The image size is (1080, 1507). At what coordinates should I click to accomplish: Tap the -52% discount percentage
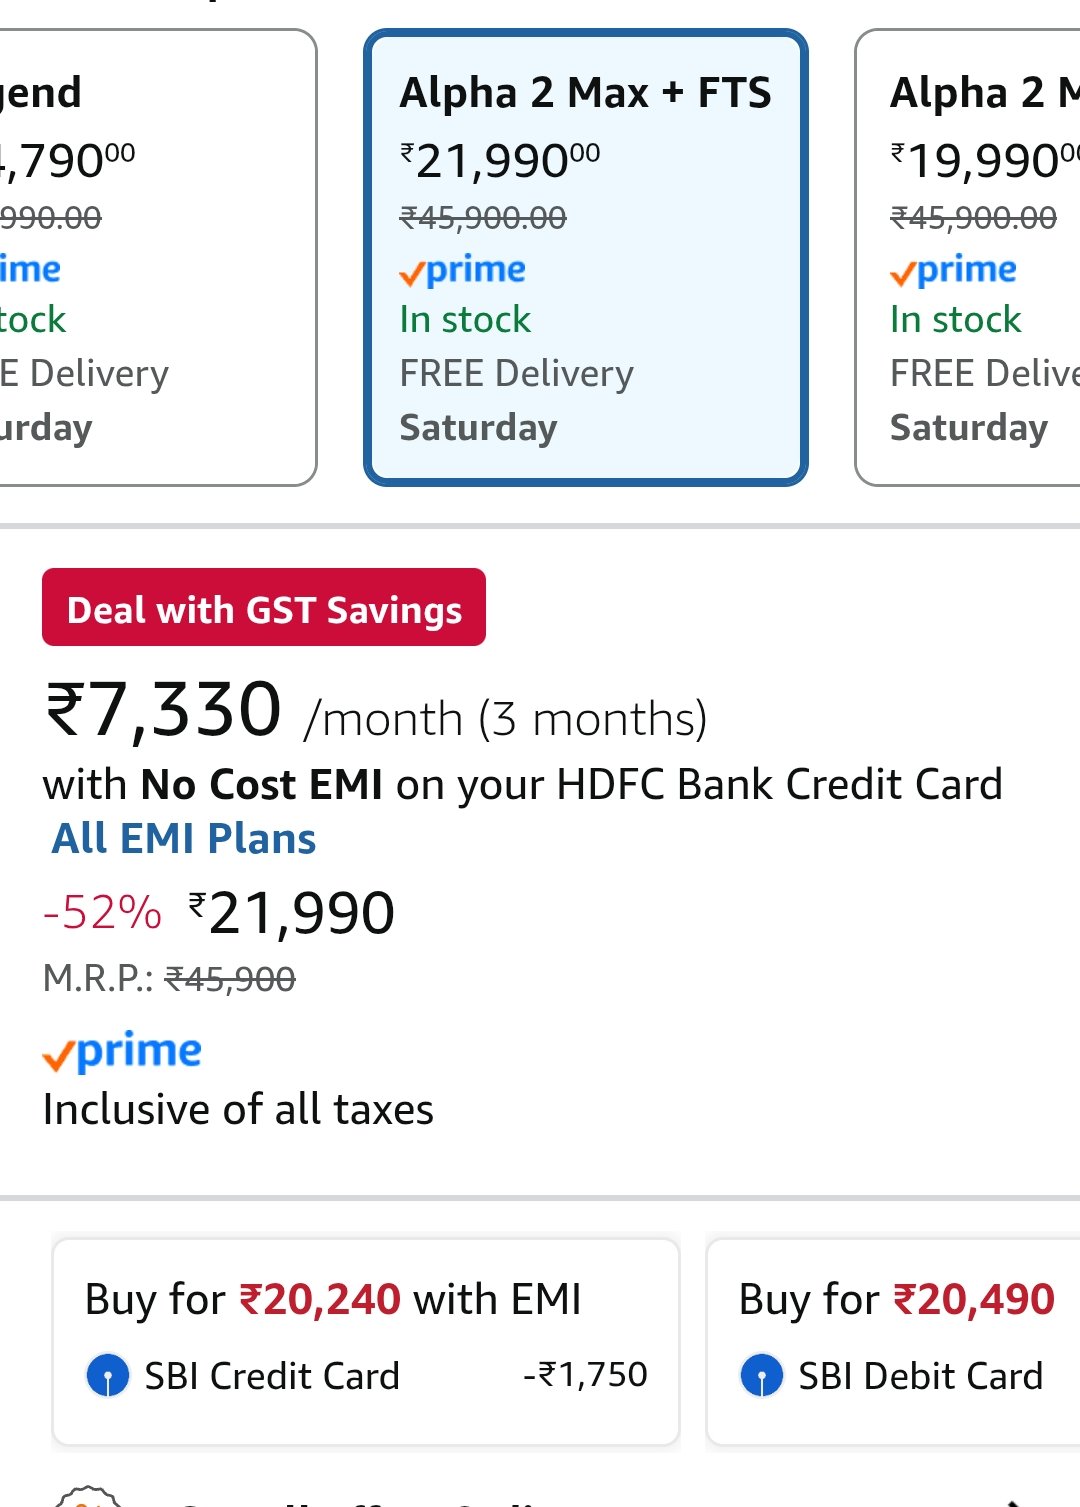(x=102, y=913)
